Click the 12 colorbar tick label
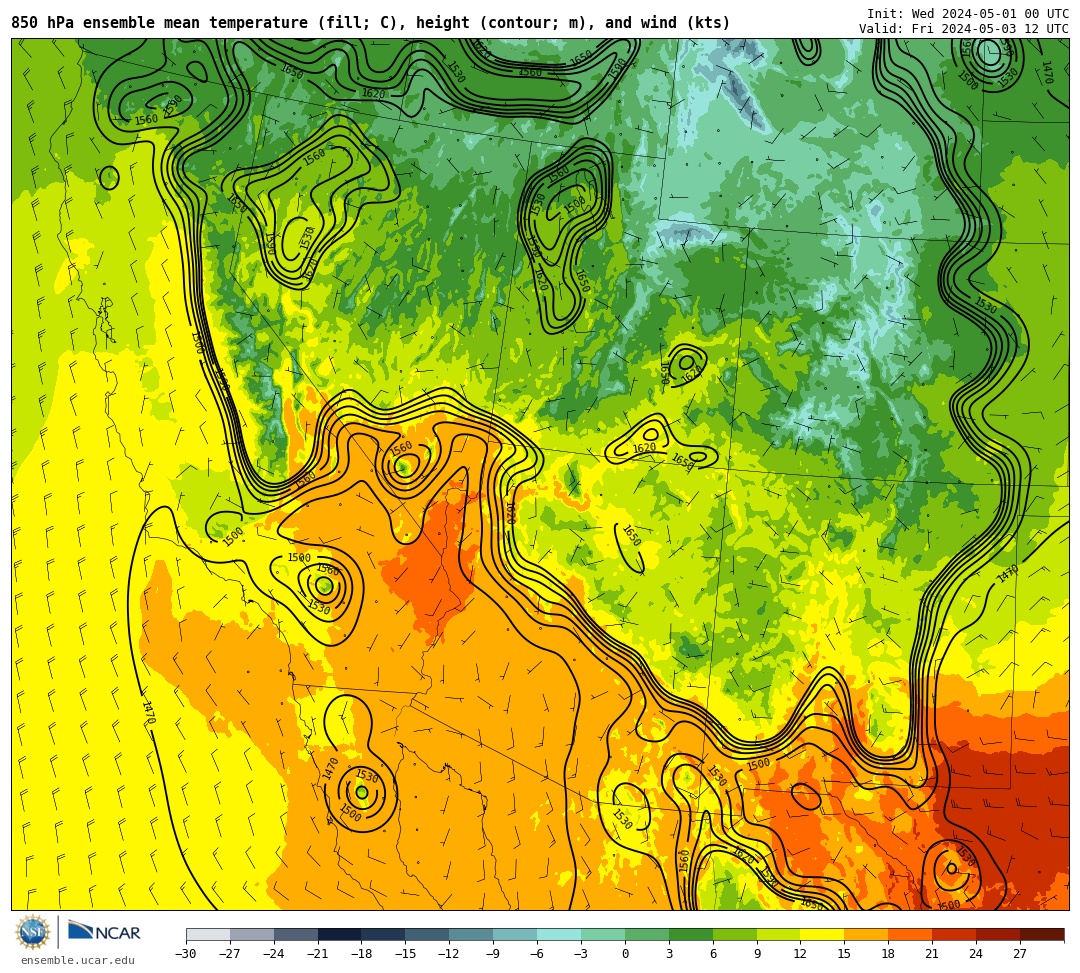 pos(800,954)
